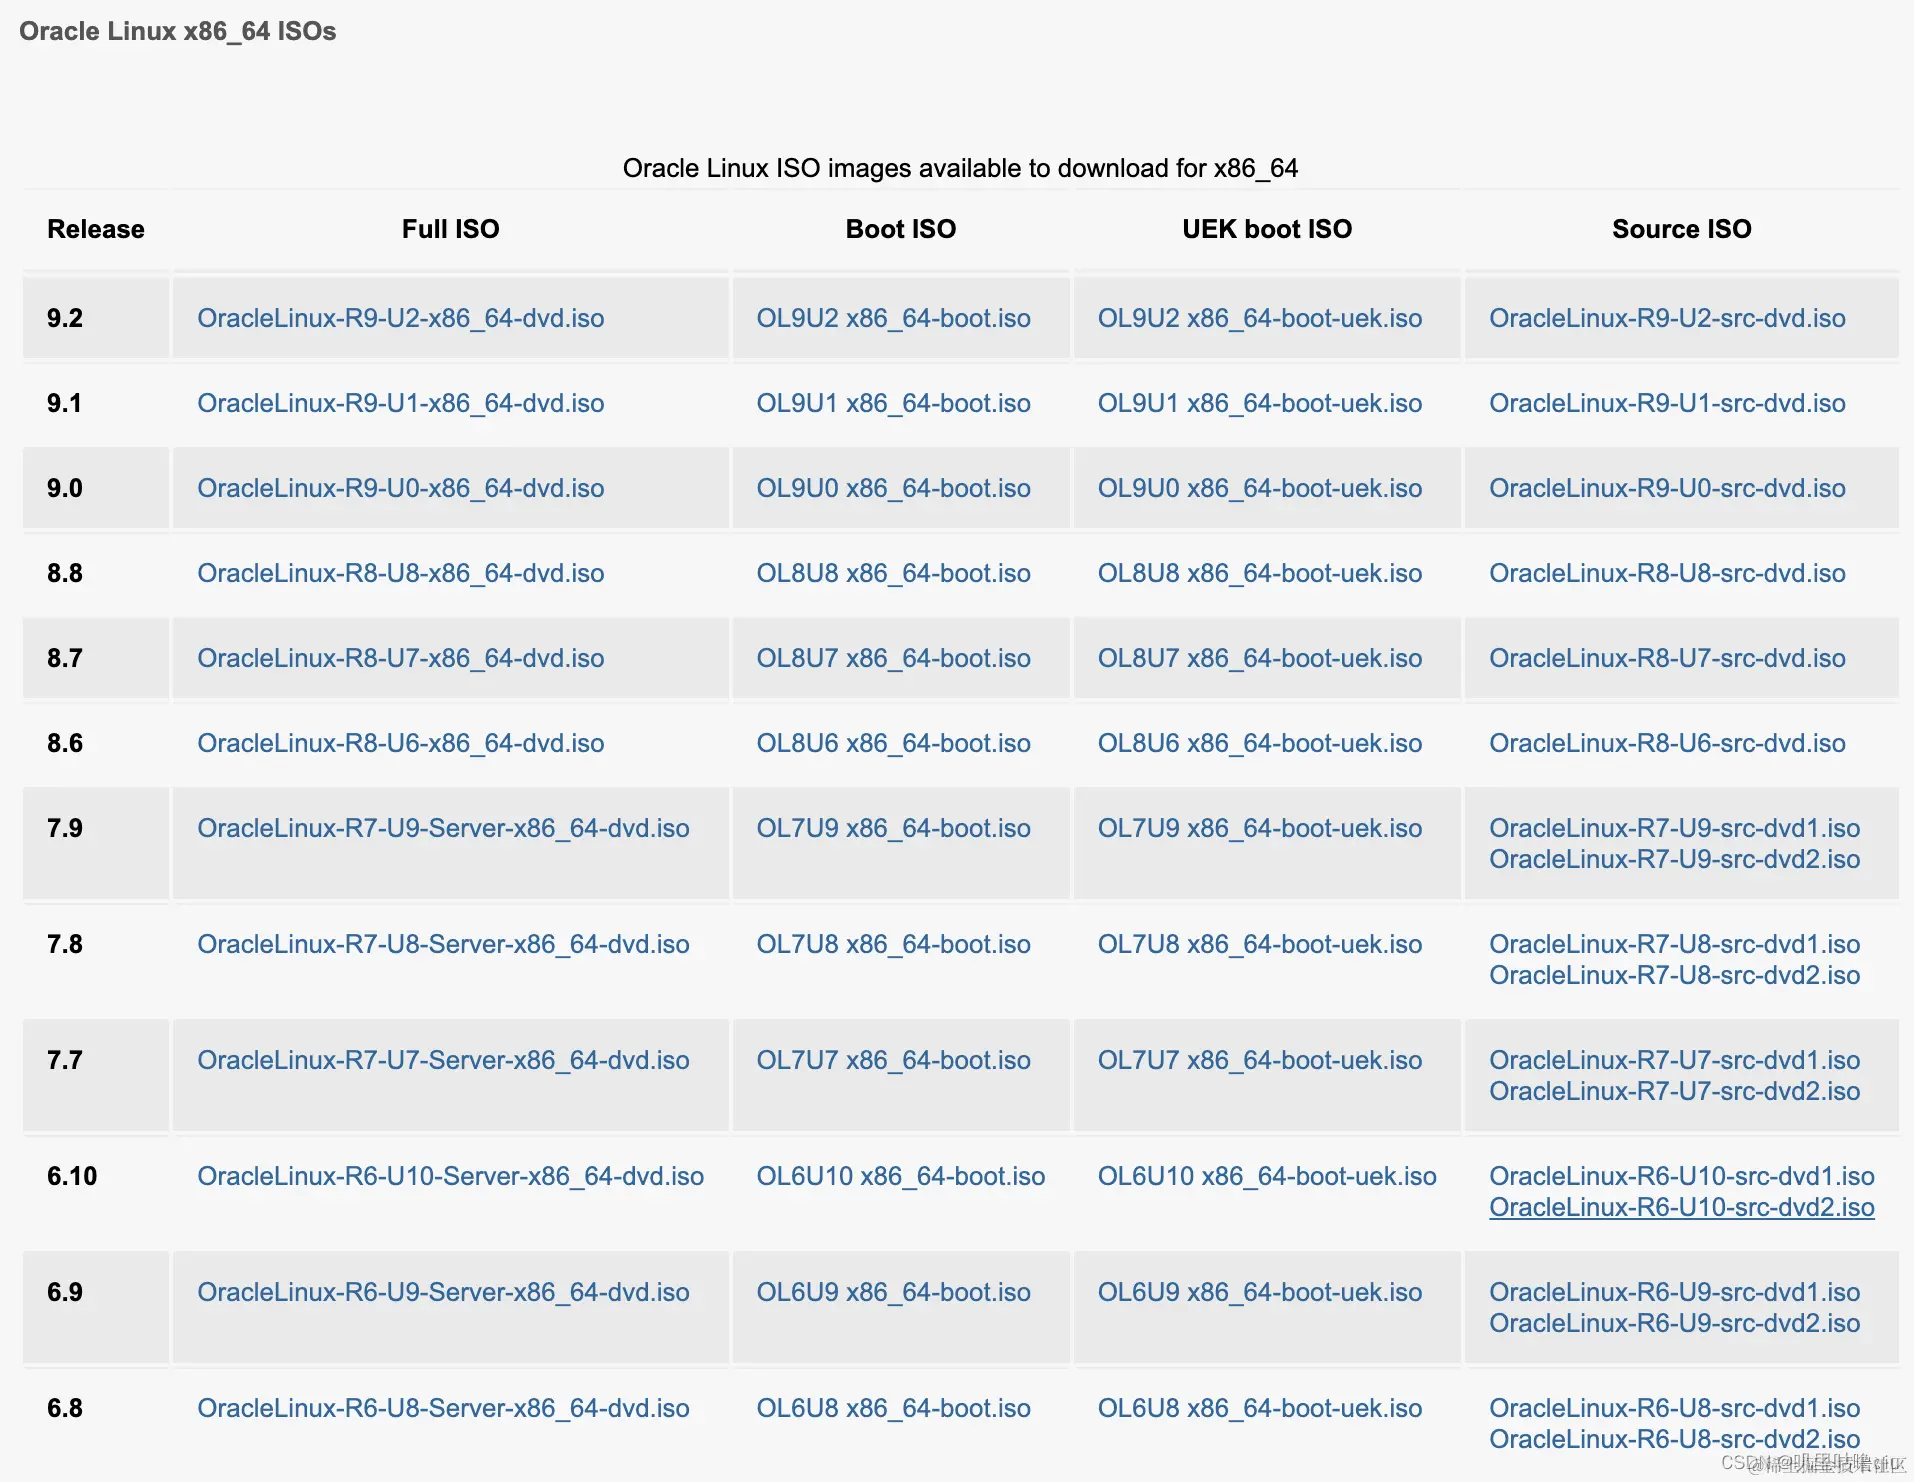Click the Source ISO column header
1914x1482 pixels.
pos(1681,229)
